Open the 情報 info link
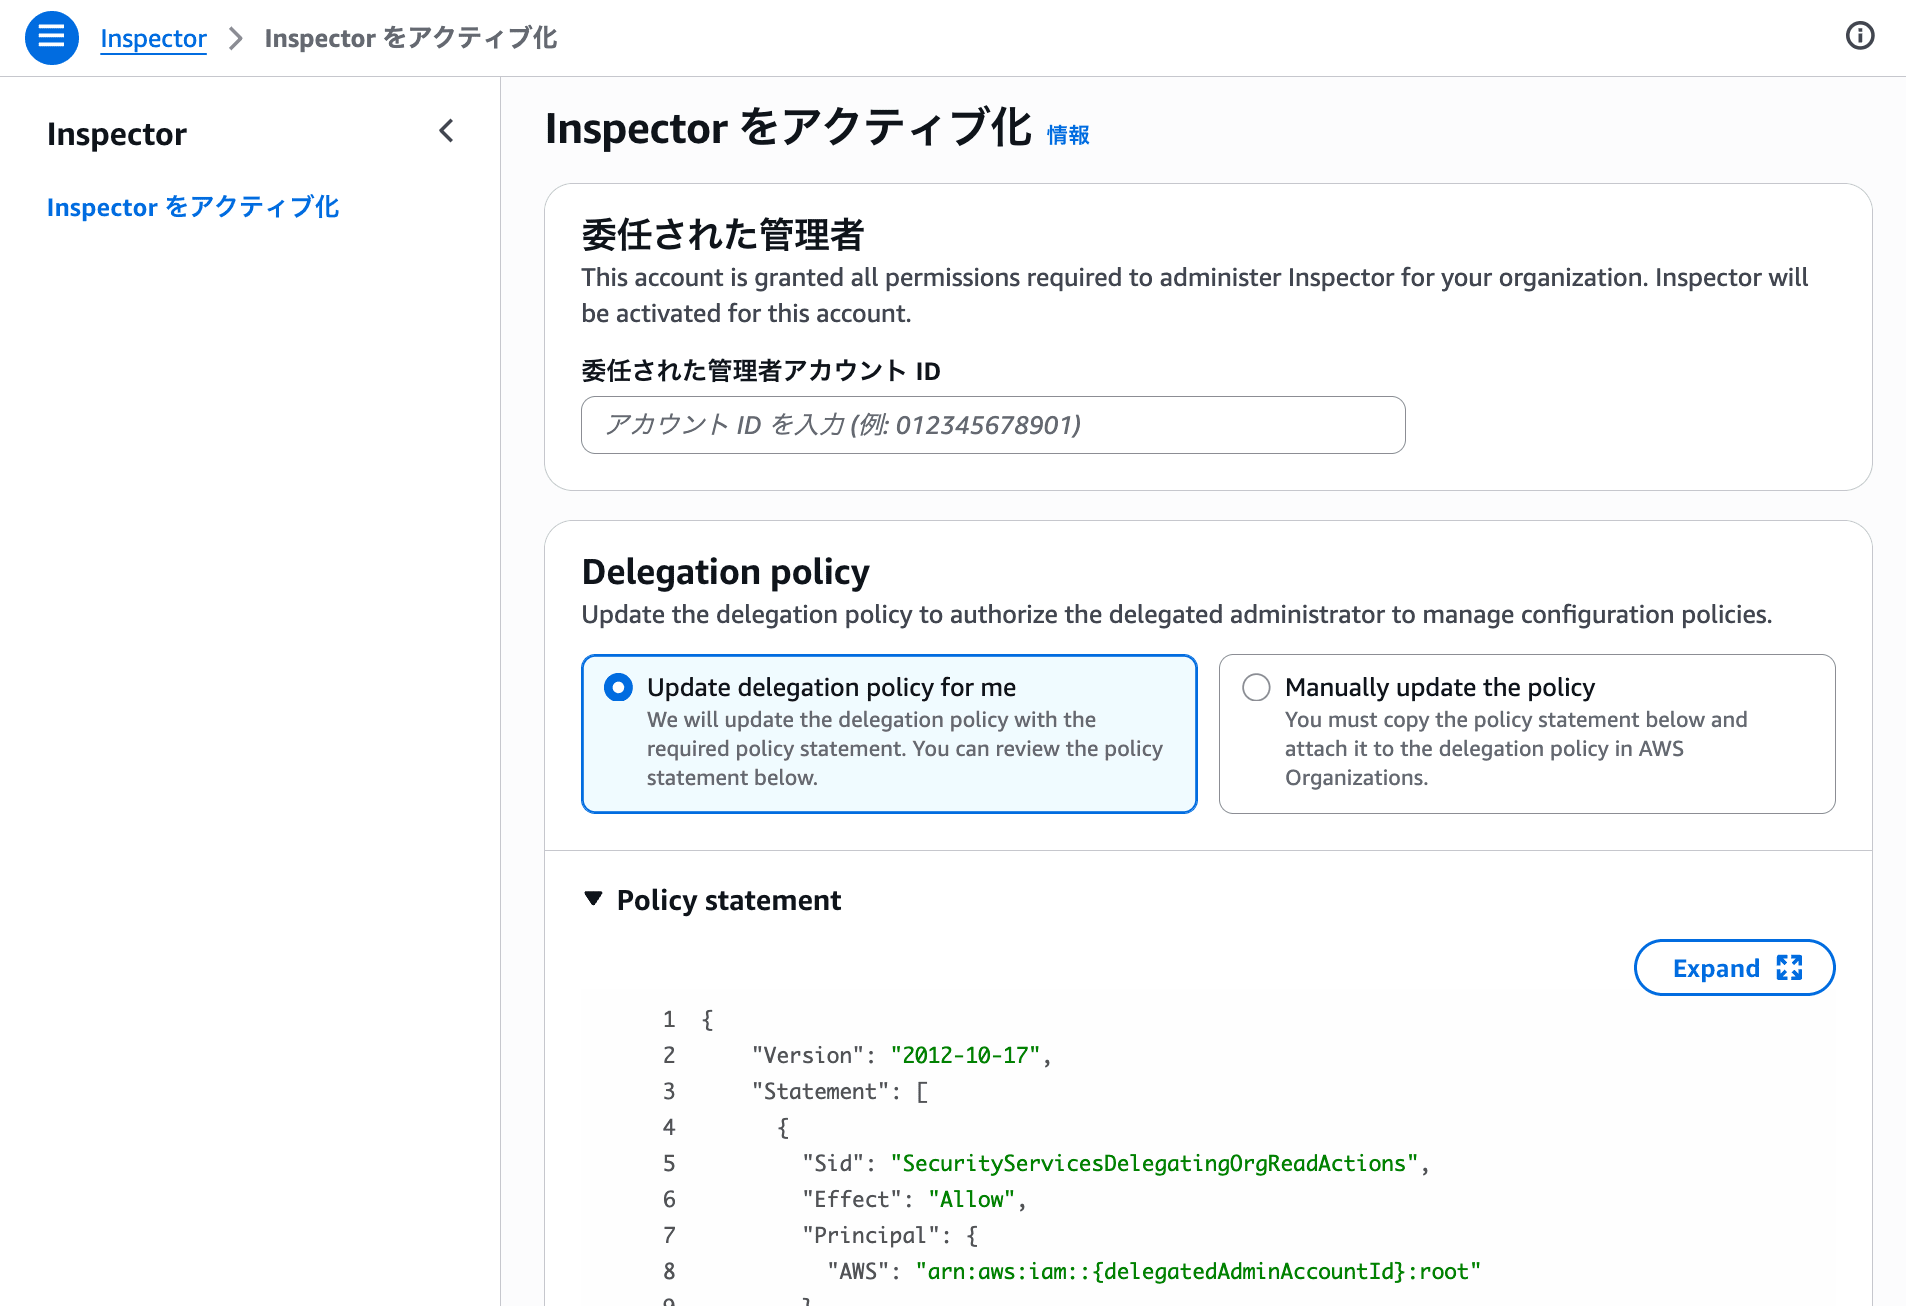This screenshot has width=1906, height=1306. coord(1068,135)
